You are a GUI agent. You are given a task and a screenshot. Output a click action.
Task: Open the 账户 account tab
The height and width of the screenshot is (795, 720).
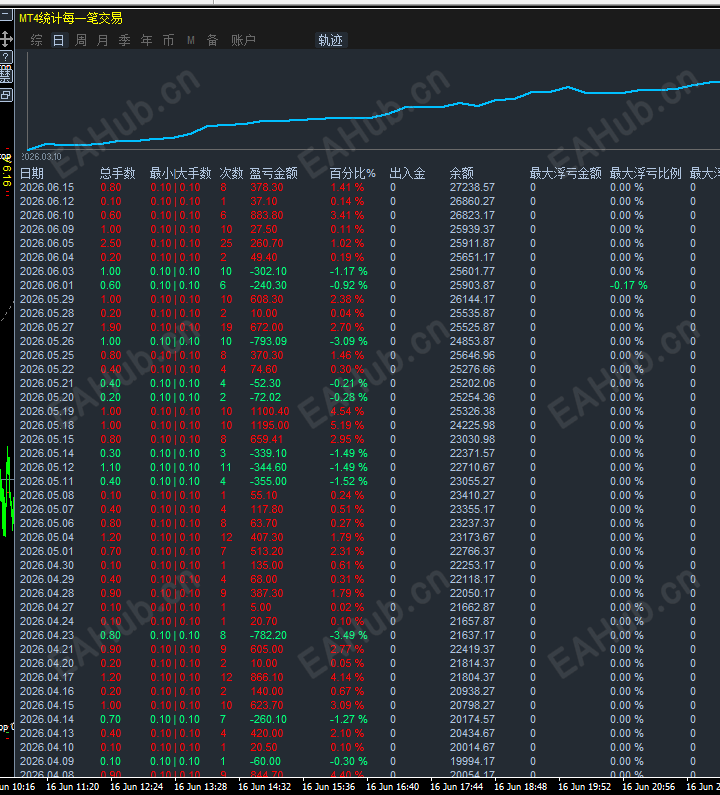tap(243, 40)
